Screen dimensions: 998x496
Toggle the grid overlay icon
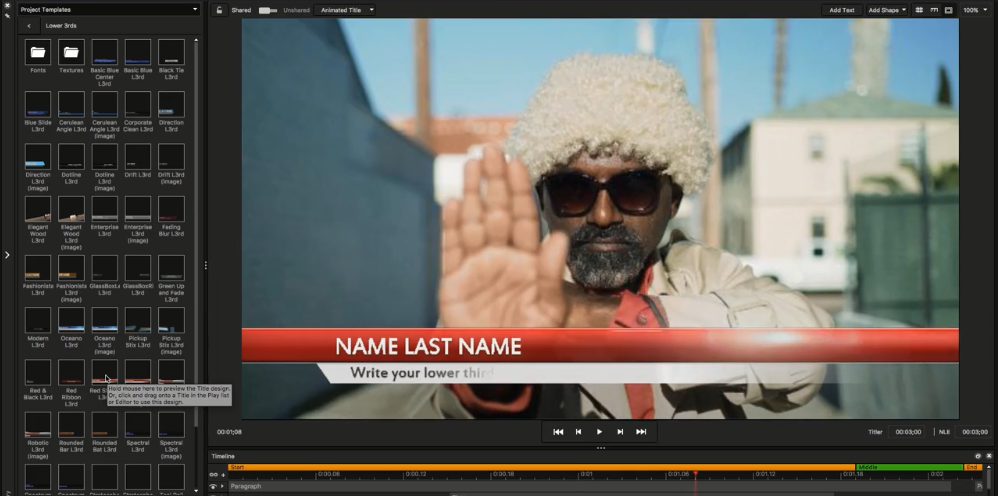(920, 10)
